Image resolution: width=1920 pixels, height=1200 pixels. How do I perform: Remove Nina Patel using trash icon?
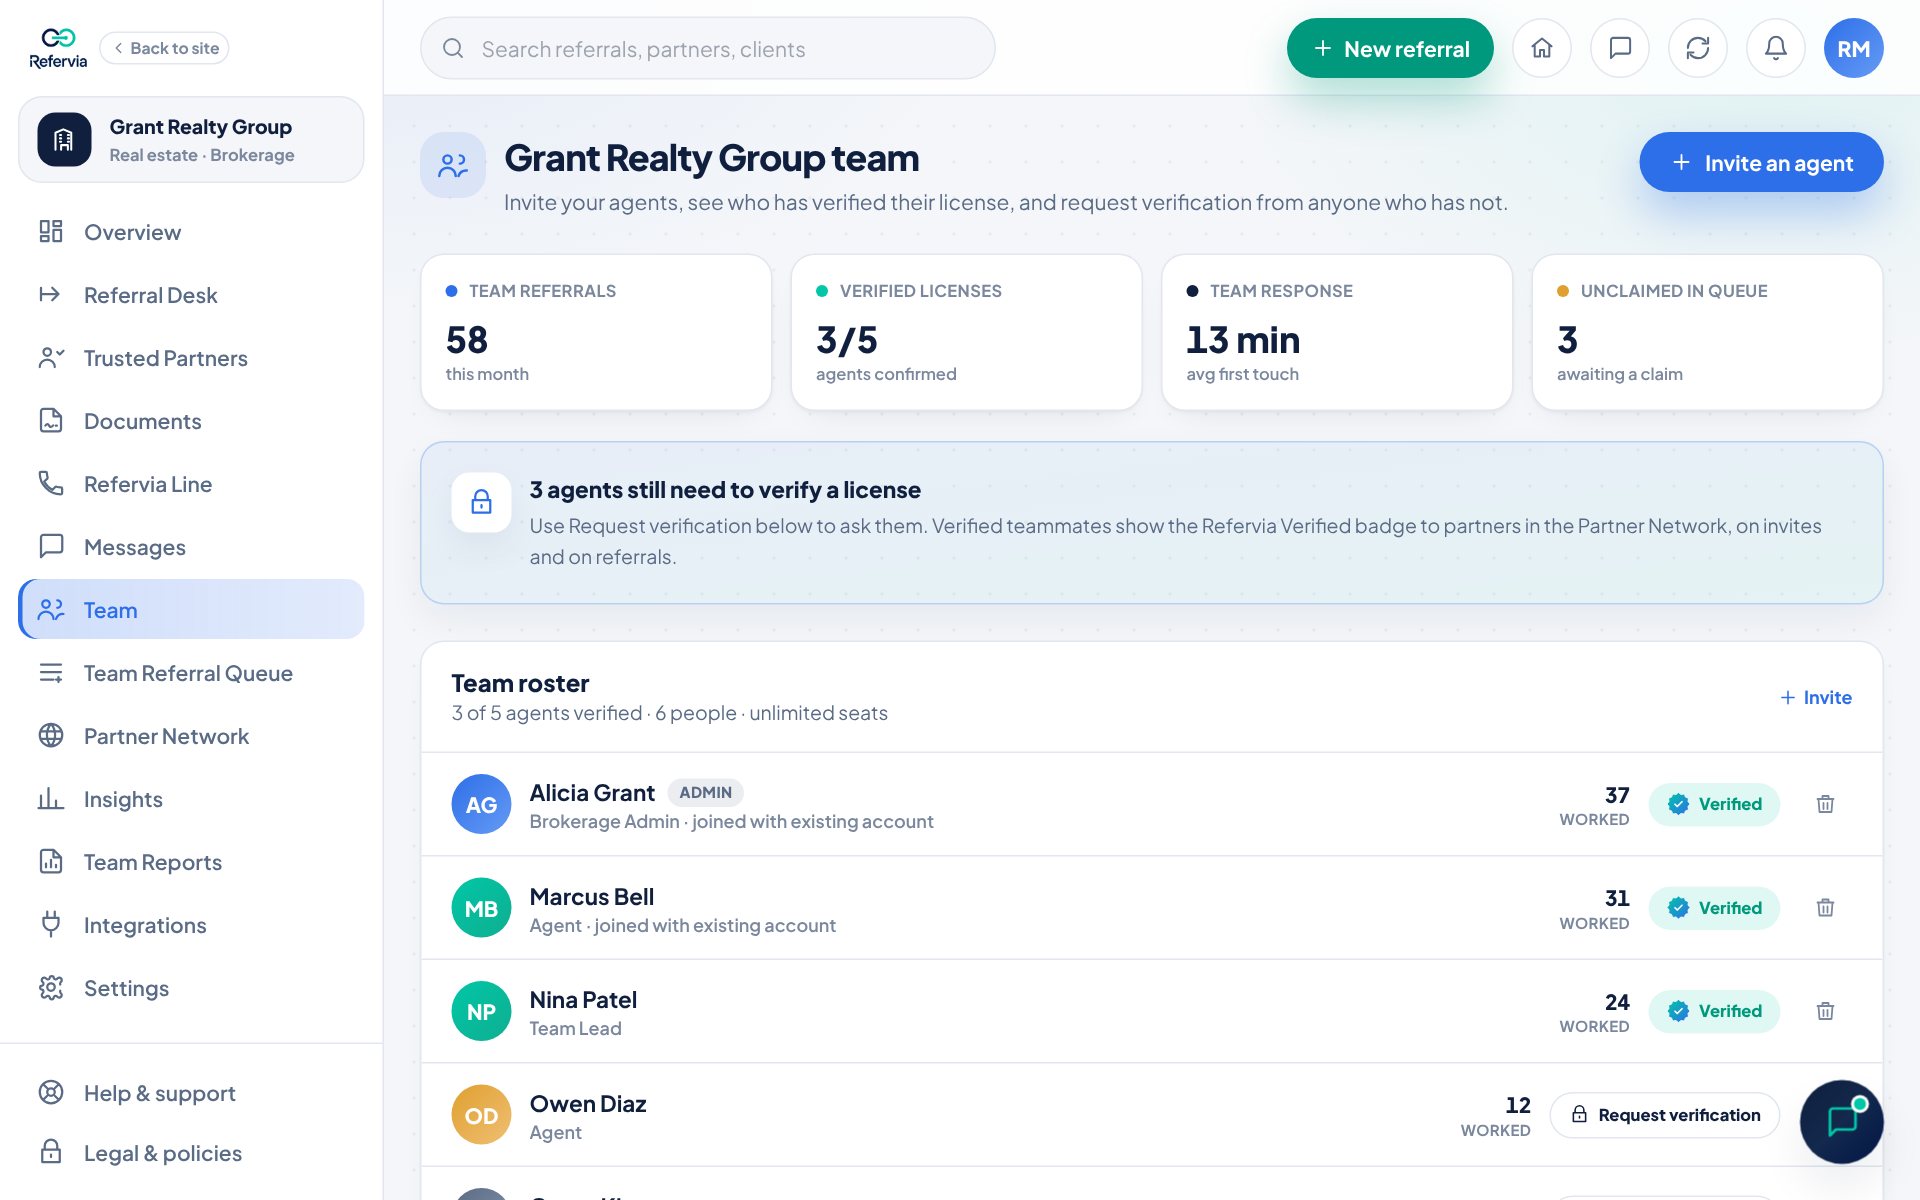coord(1825,1011)
